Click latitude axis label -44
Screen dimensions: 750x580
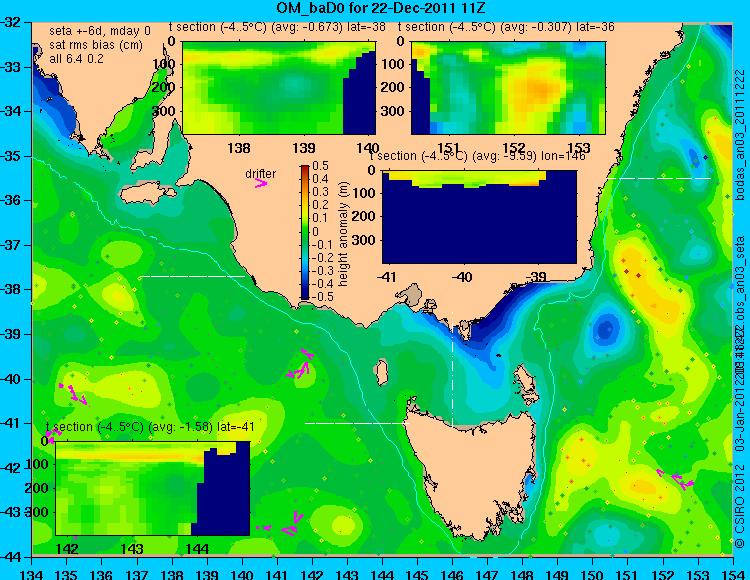coord(11,557)
